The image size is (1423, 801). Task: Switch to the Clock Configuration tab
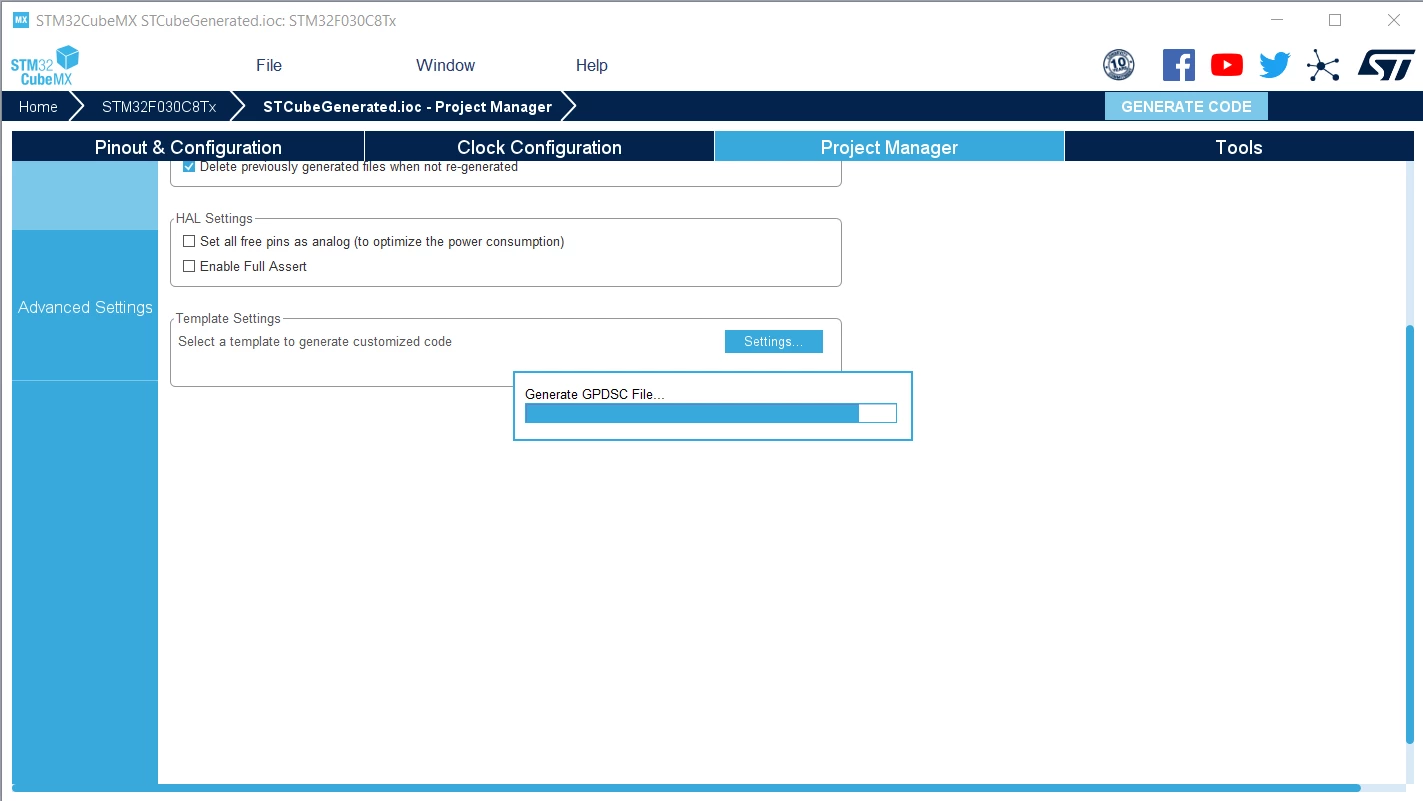[539, 147]
